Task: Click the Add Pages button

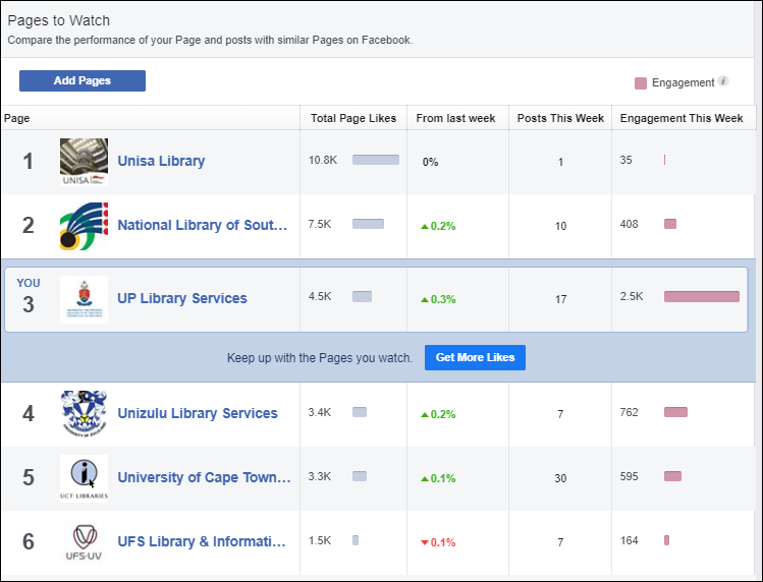Action: click(82, 81)
